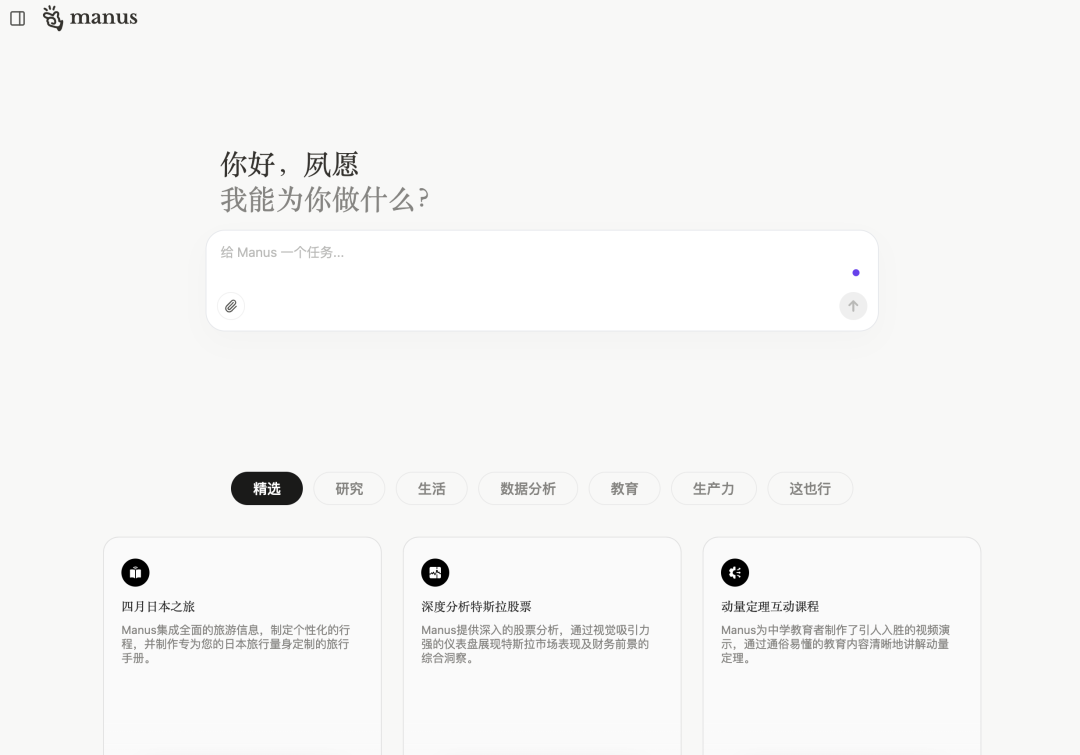Screen dimensions: 1080x755
Task: Select the 教育 tab
Action: [625, 488]
